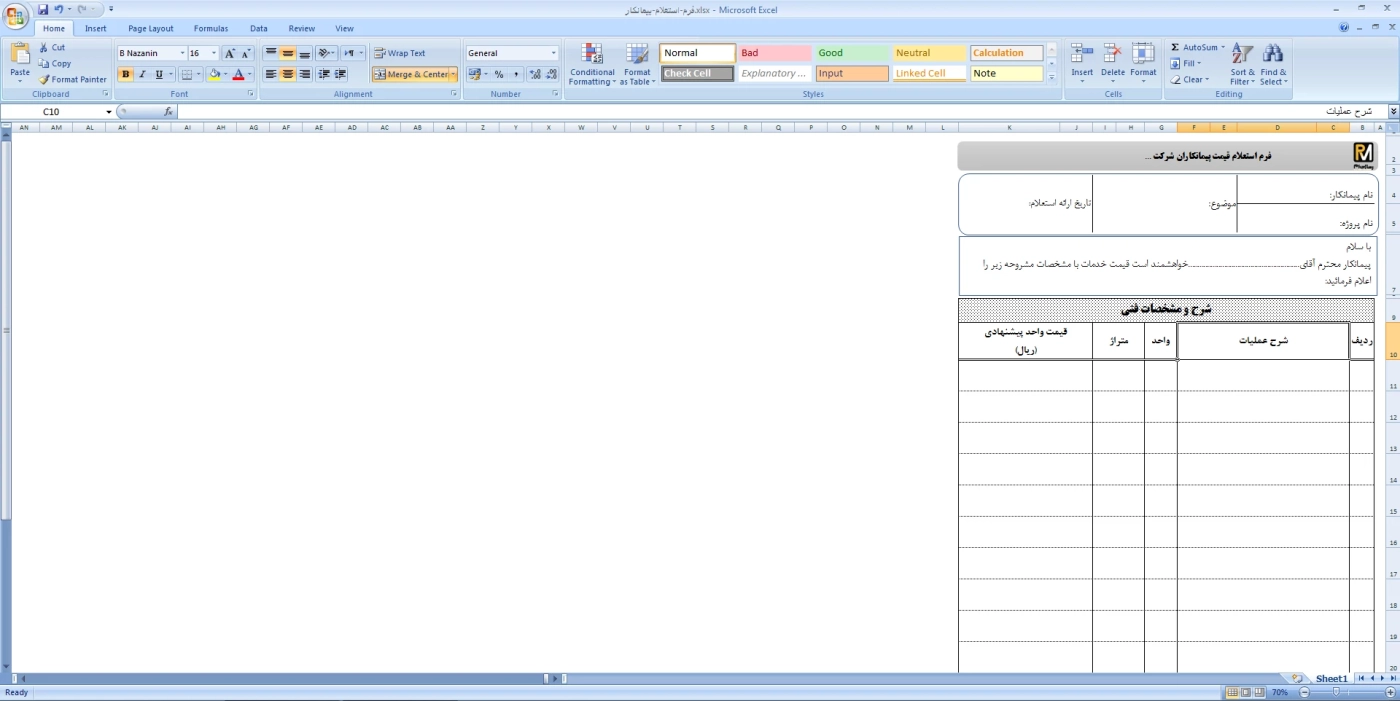The image size is (1400, 701).
Task: Align text to the left
Action: tap(271, 74)
